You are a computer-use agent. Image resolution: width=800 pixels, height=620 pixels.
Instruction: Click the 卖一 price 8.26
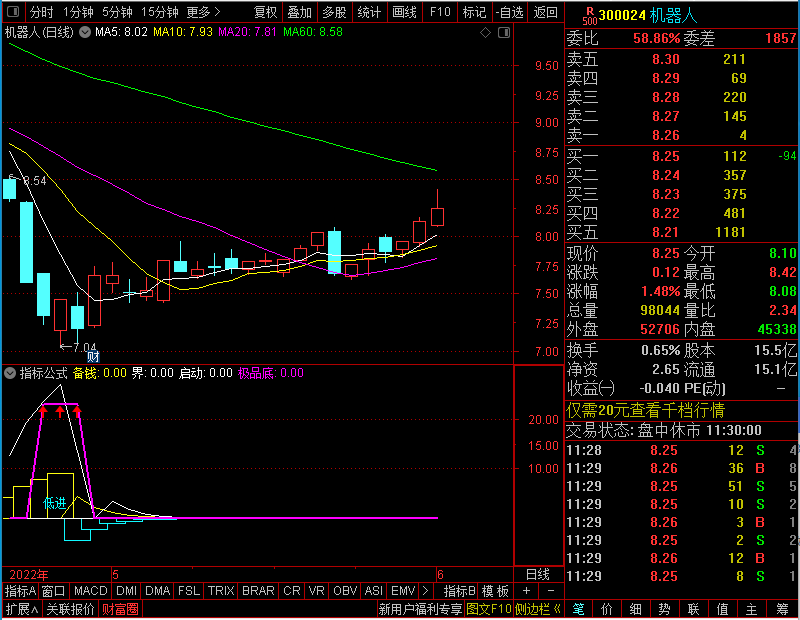(x=666, y=135)
